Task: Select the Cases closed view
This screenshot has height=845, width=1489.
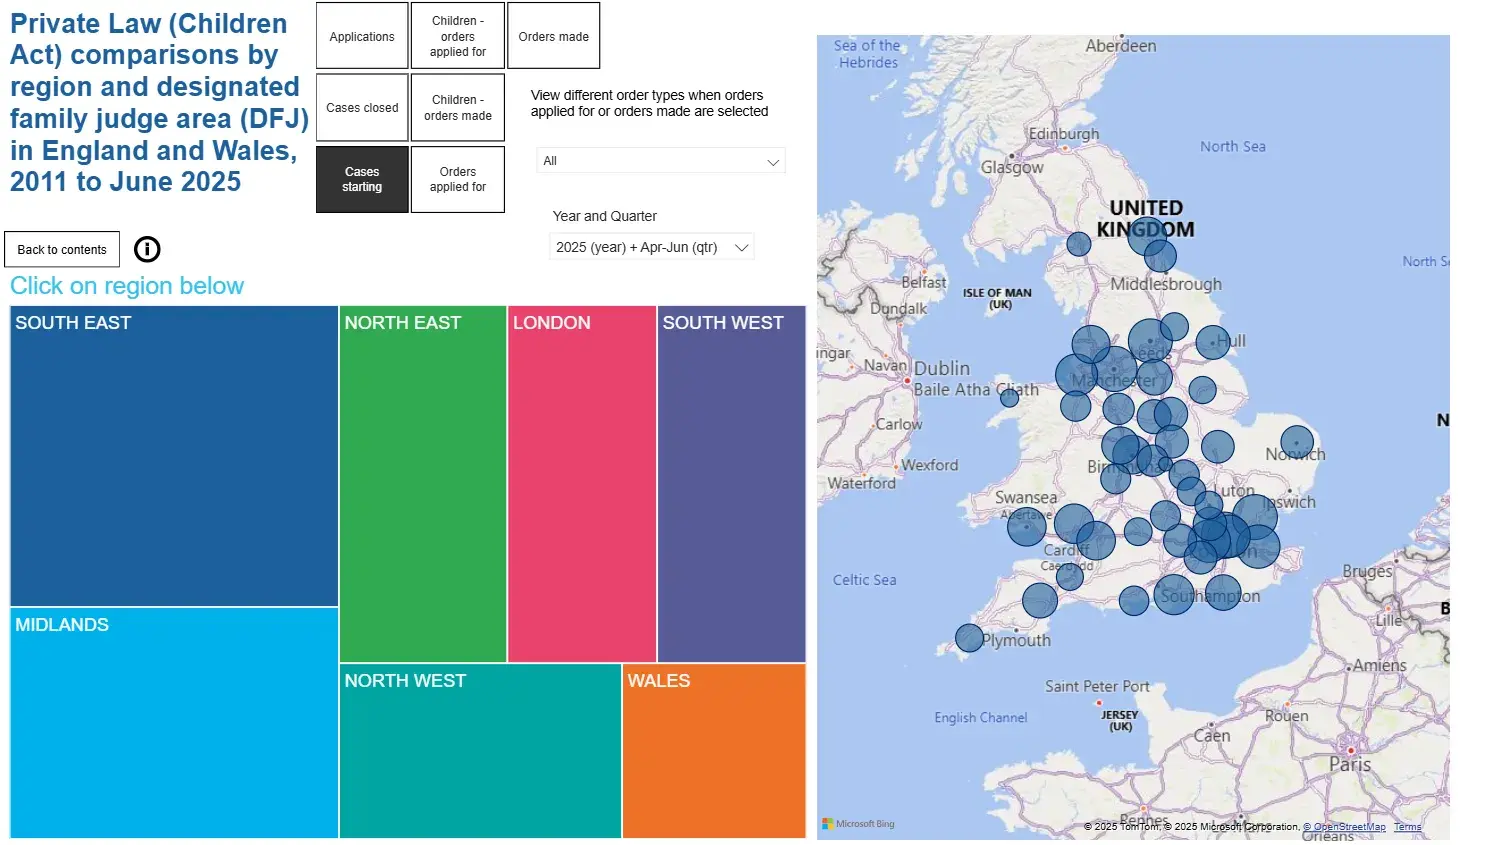Action: point(361,107)
